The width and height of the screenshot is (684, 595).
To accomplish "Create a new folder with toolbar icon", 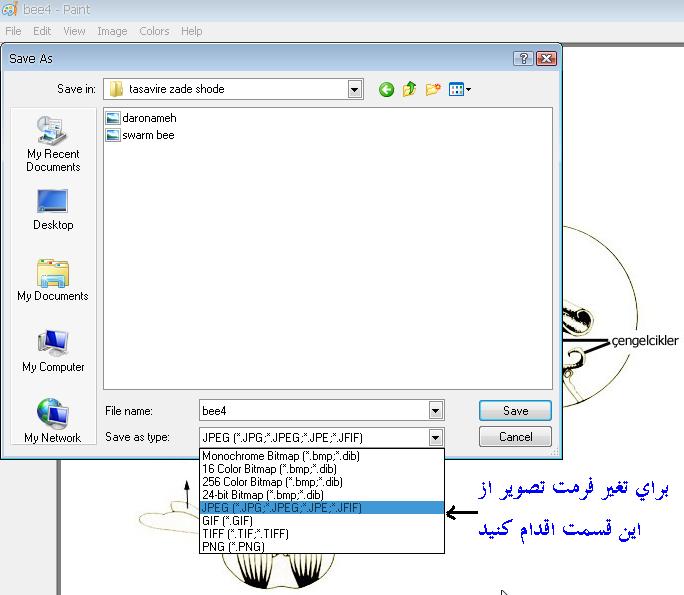I will pyautogui.click(x=433, y=90).
